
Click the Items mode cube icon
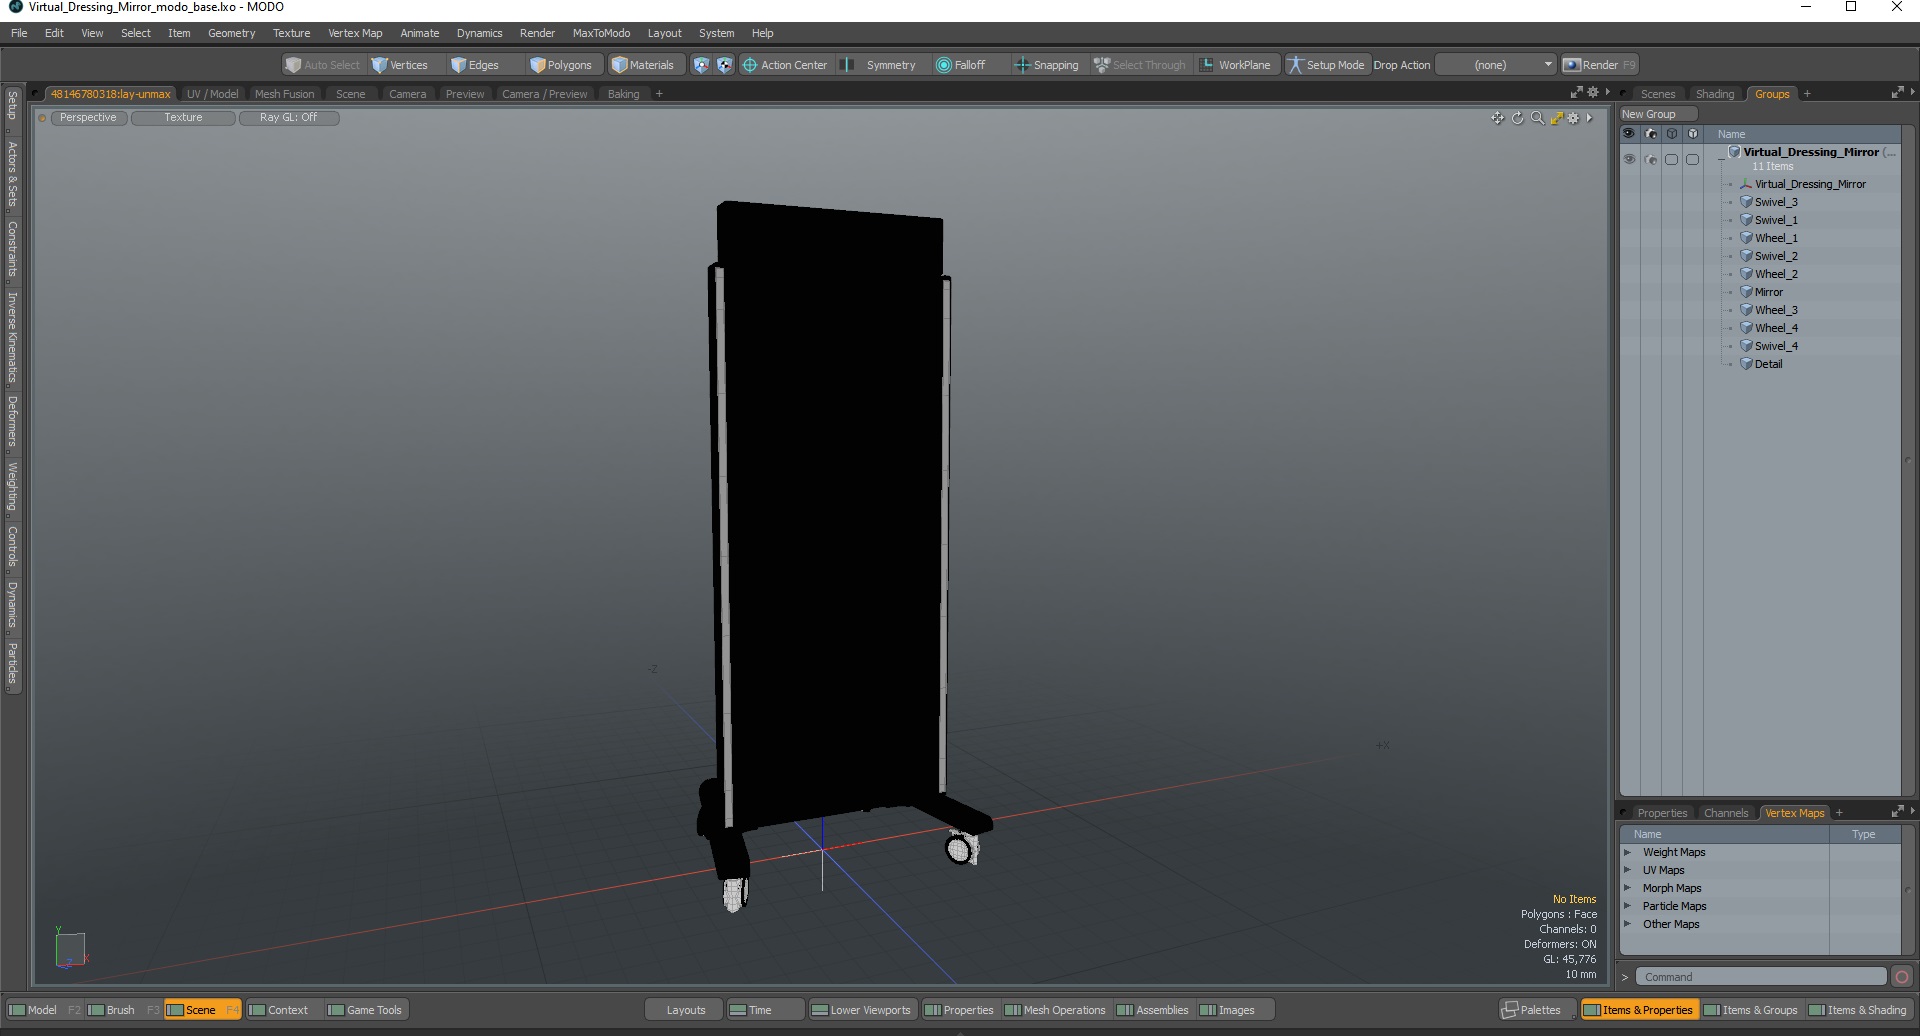coord(701,65)
